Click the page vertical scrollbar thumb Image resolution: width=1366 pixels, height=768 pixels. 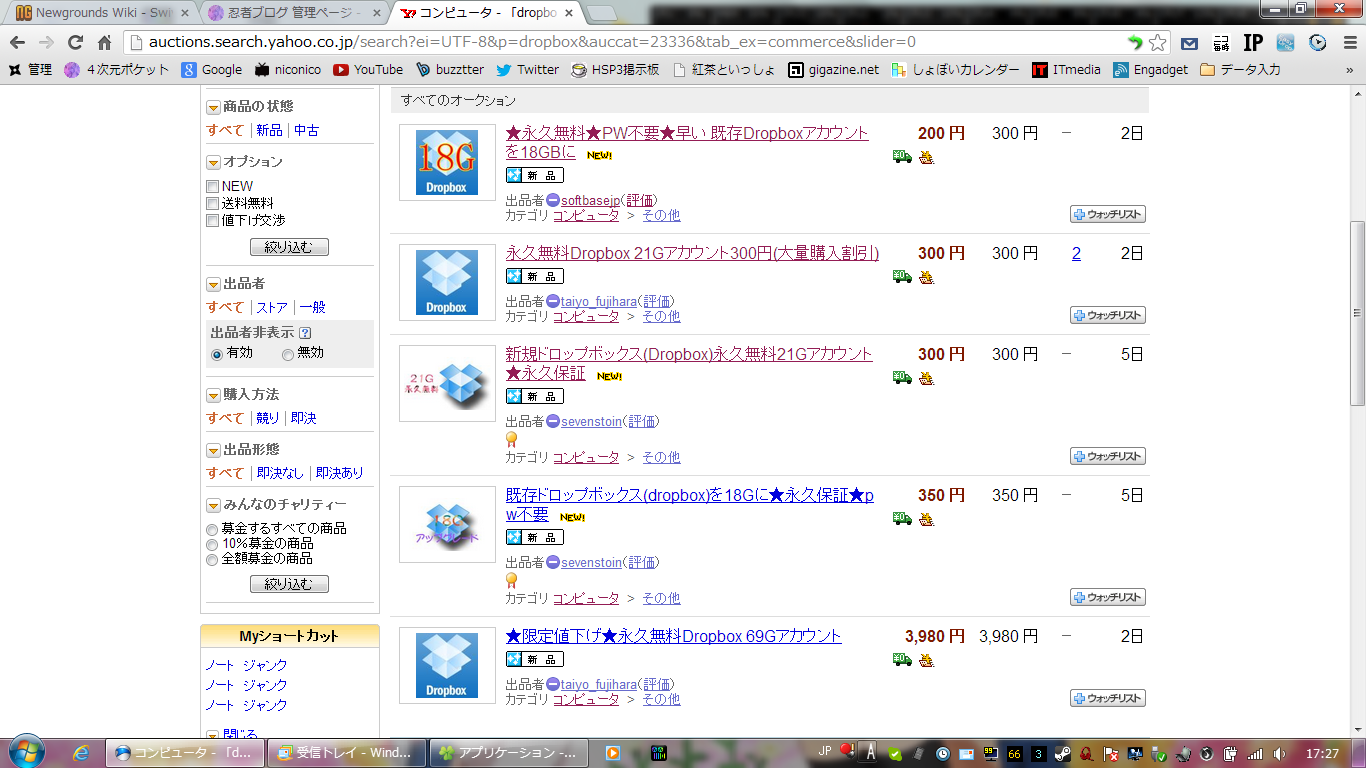(x=1357, y=313)
